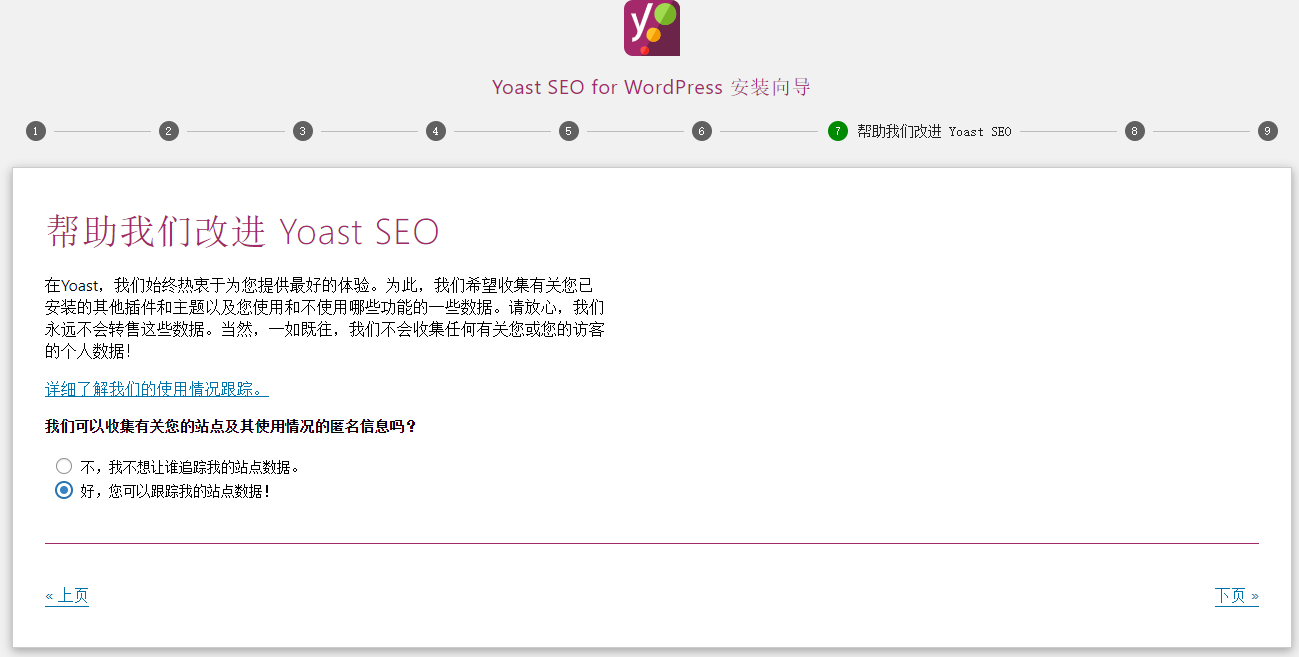Image resolution: width=1299 pixels, height=657 pixels.
Task: Click the paragraph starting '在Yoast，我们始终热衷于'
Action: (325, 319)
